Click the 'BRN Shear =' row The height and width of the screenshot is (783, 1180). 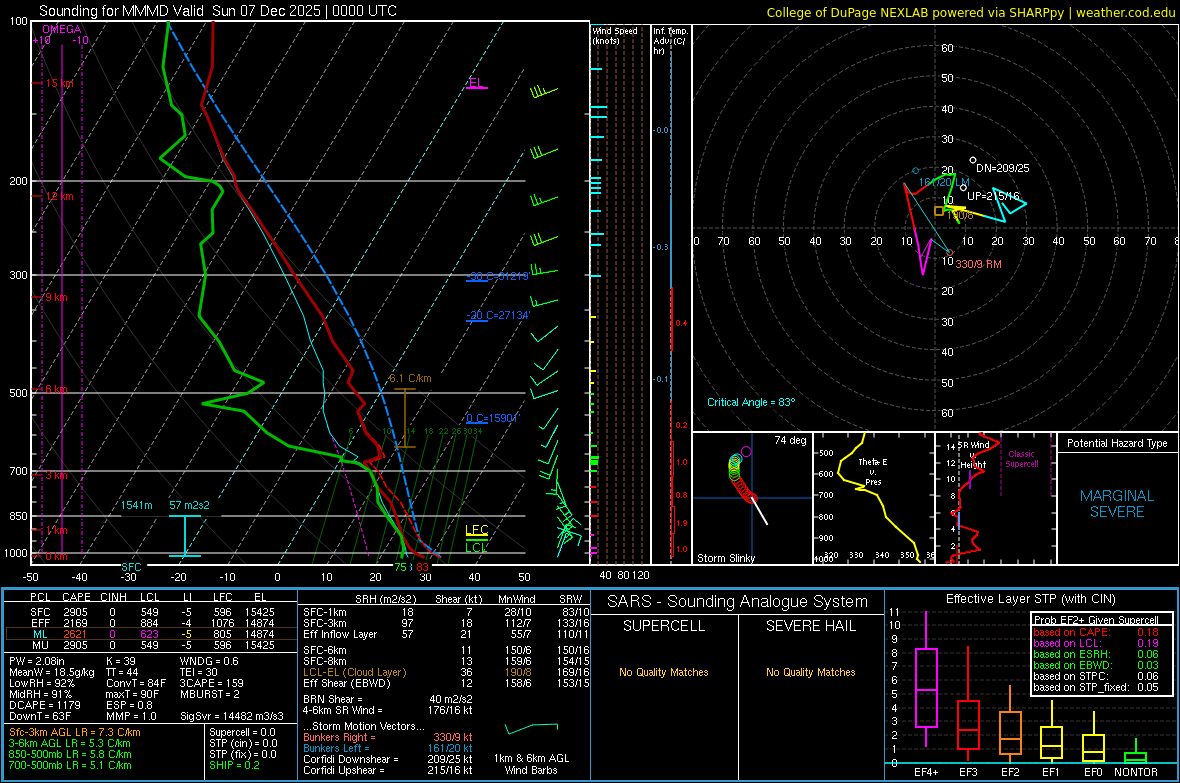pos(388,699)
